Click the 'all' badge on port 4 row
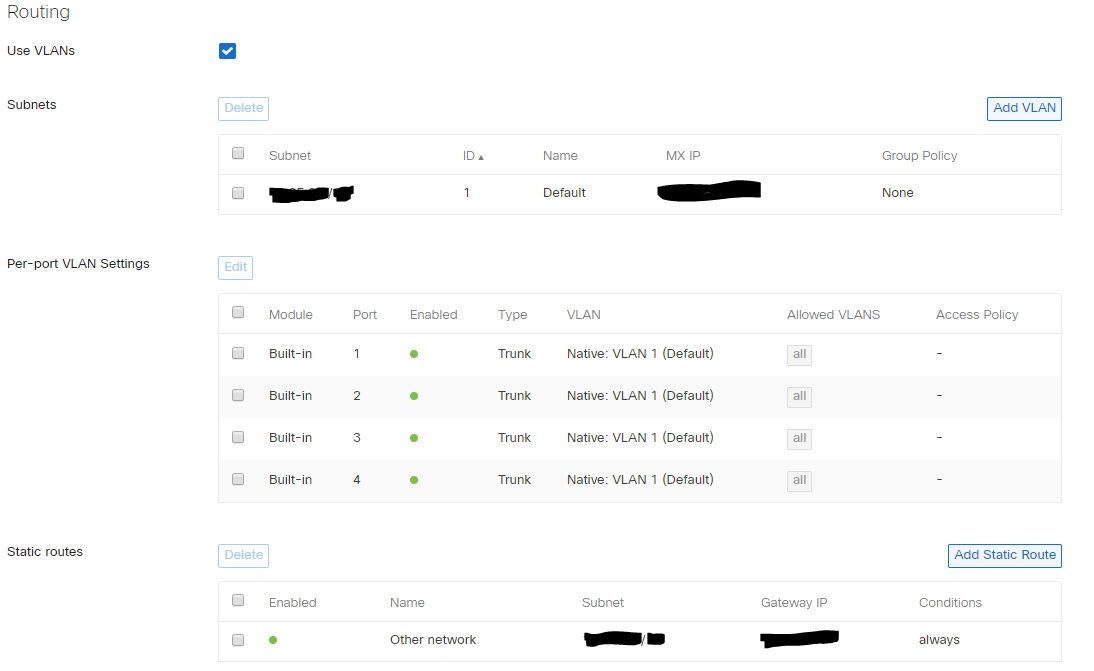The height and width of the screenshot is (671, 1094). tap(799, 481)
